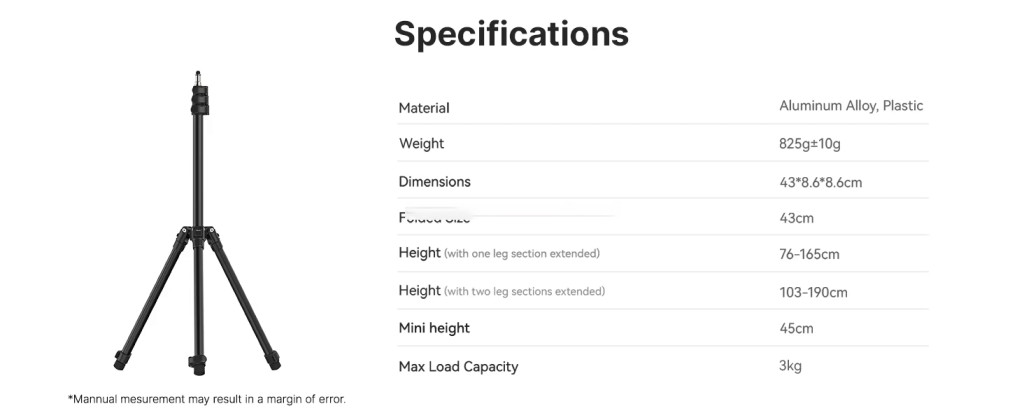Click the screw mount atop the tripod

tap(198, 74)
